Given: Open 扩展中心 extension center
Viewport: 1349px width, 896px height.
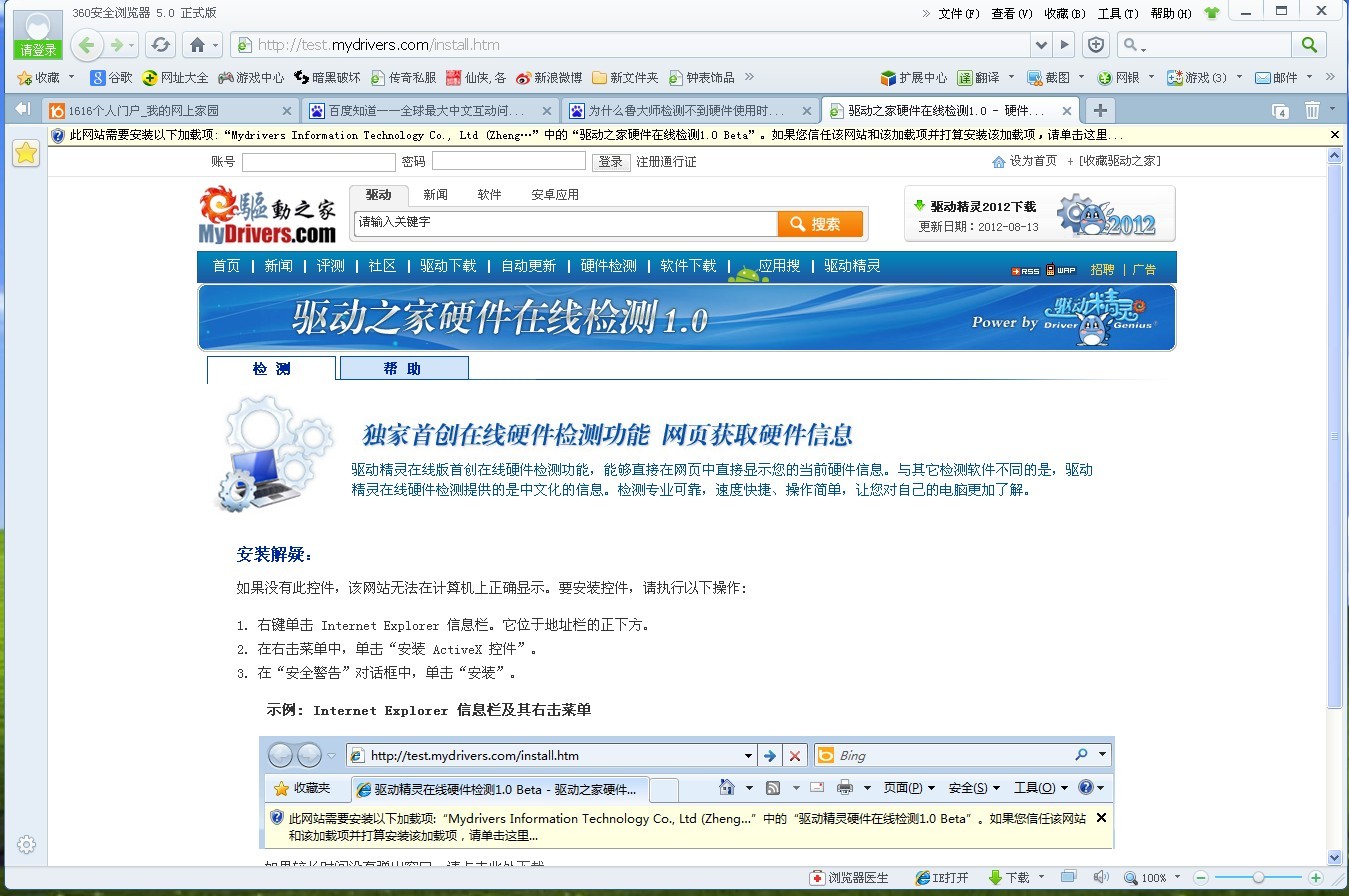Looking at the screenshot, I should pyautogui.click(x=913, y=77).
